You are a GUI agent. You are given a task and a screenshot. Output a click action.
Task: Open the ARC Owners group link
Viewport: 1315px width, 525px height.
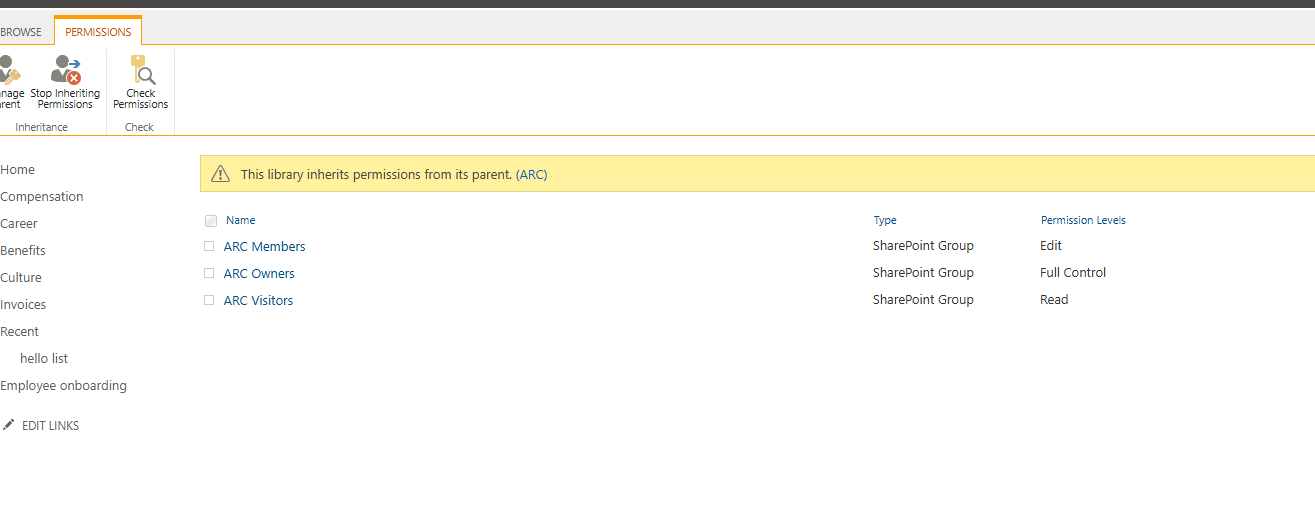pos(259,273)
